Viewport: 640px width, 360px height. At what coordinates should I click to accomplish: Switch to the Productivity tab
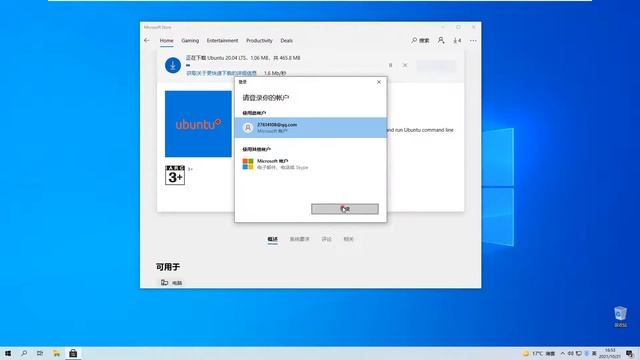tap(259, 40)
